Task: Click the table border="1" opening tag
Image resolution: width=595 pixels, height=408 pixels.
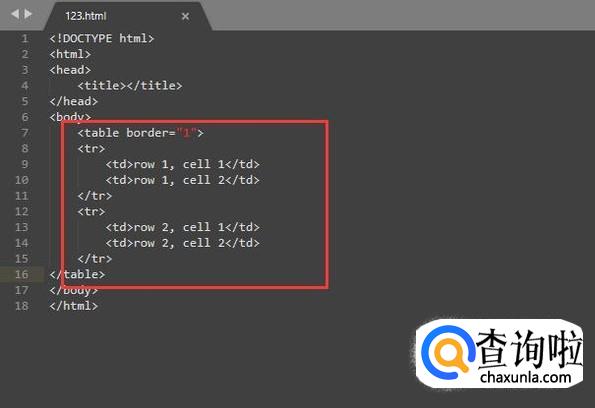Action: click(140, 133)
